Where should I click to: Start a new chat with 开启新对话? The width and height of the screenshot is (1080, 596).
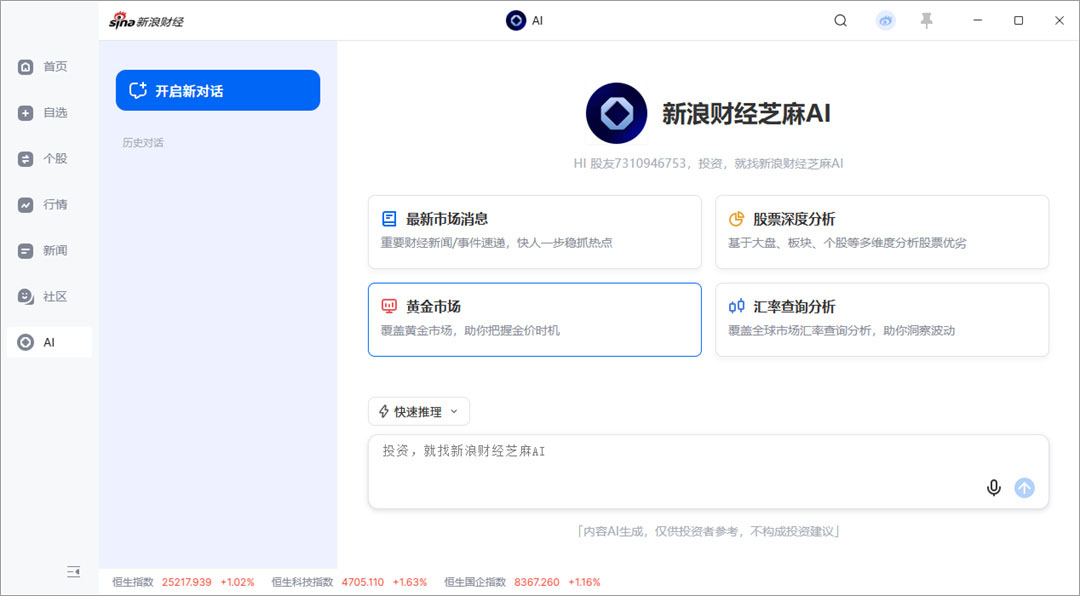click(218, 90)
